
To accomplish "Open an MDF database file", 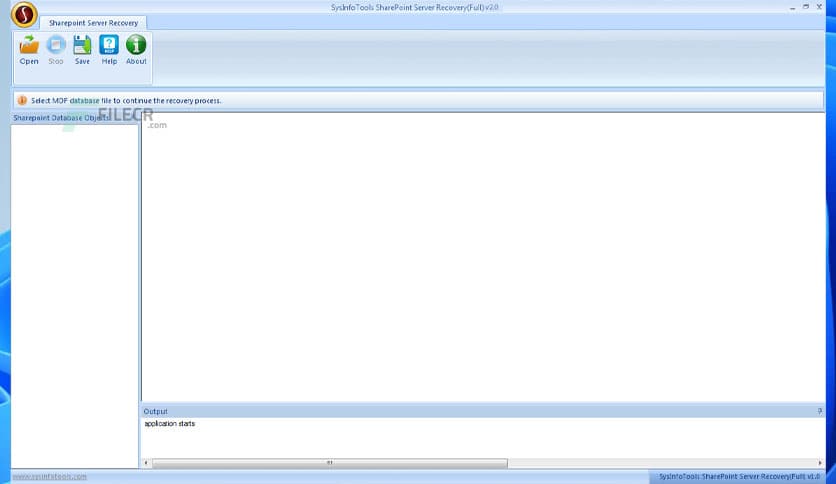I will coord(29,50).
